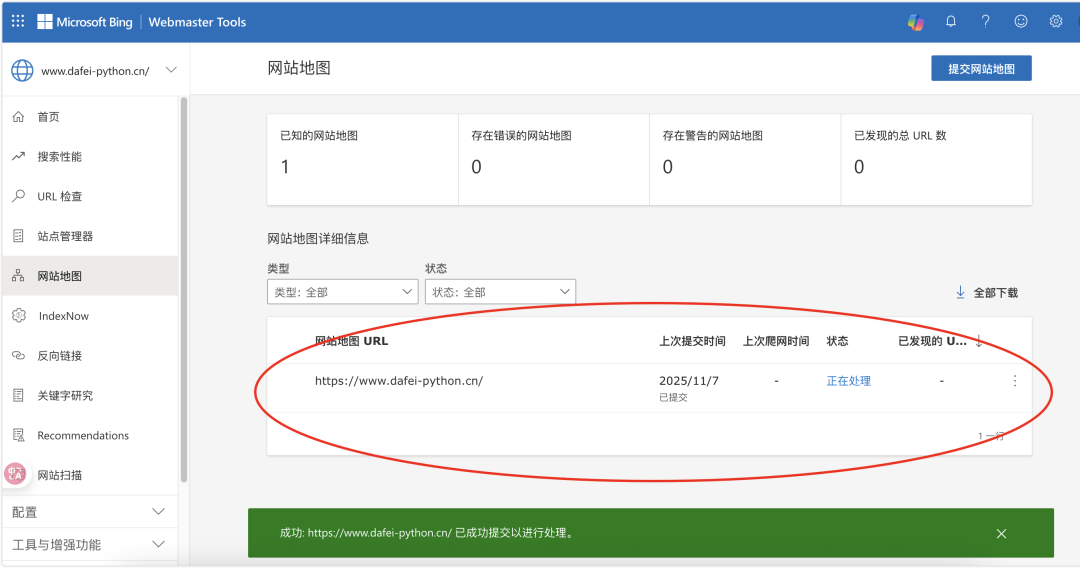Open the row's three-dot more menu

(1015, 381)
